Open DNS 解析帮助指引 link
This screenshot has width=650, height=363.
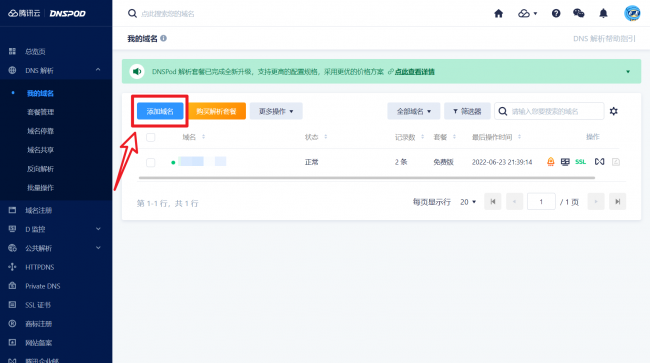click(x=604, y=39)
